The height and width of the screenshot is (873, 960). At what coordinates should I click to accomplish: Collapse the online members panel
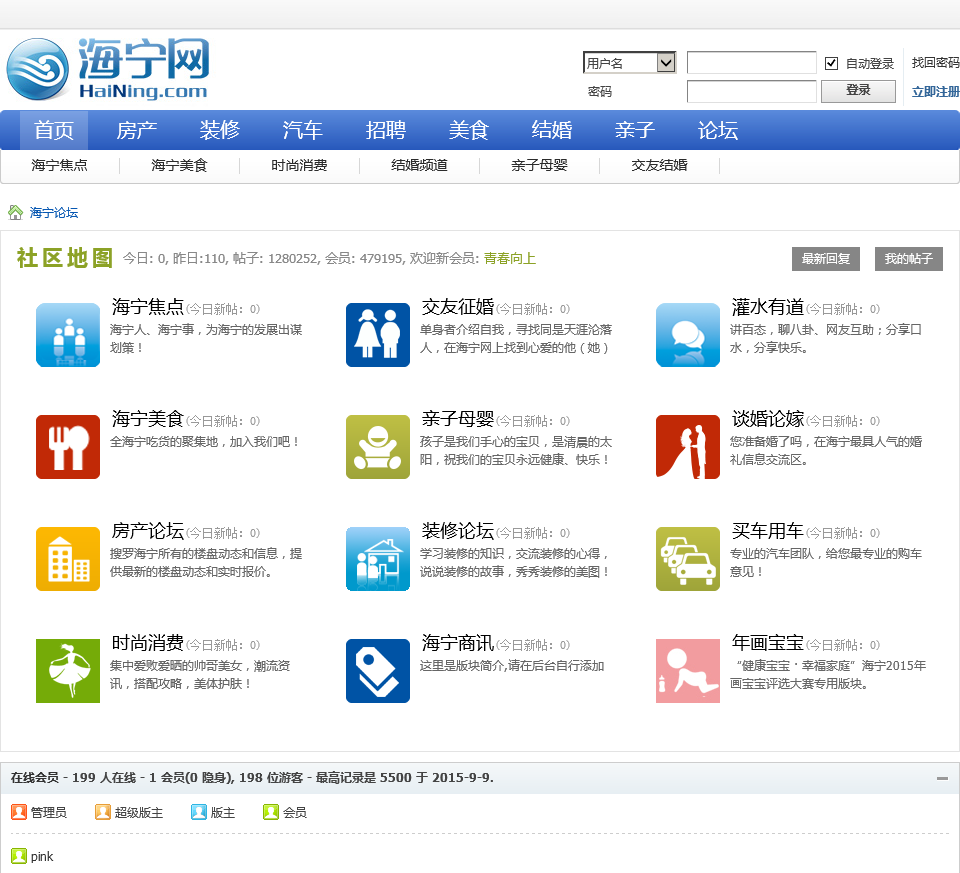pos(942,778)
